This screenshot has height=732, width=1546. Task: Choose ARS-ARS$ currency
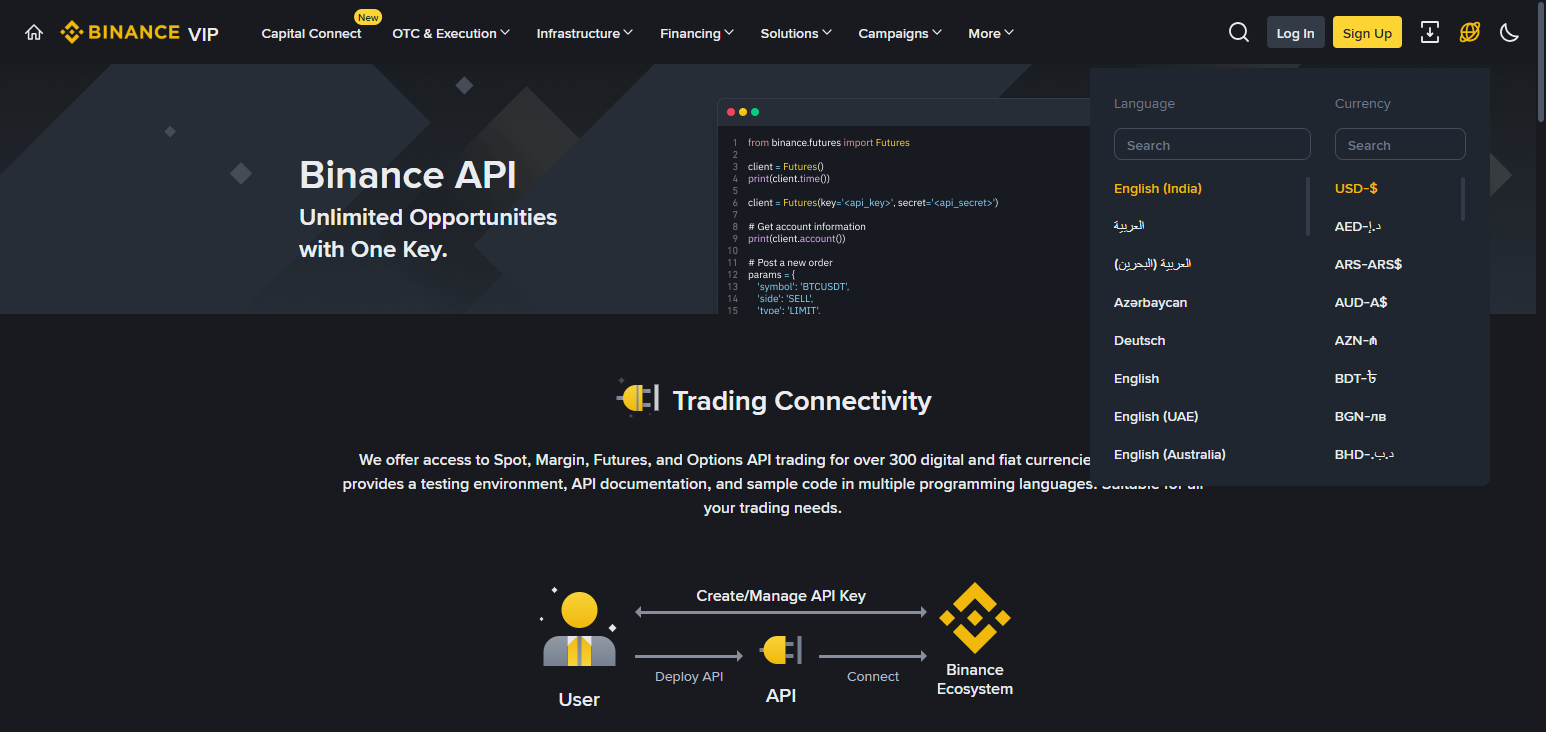1368,264
